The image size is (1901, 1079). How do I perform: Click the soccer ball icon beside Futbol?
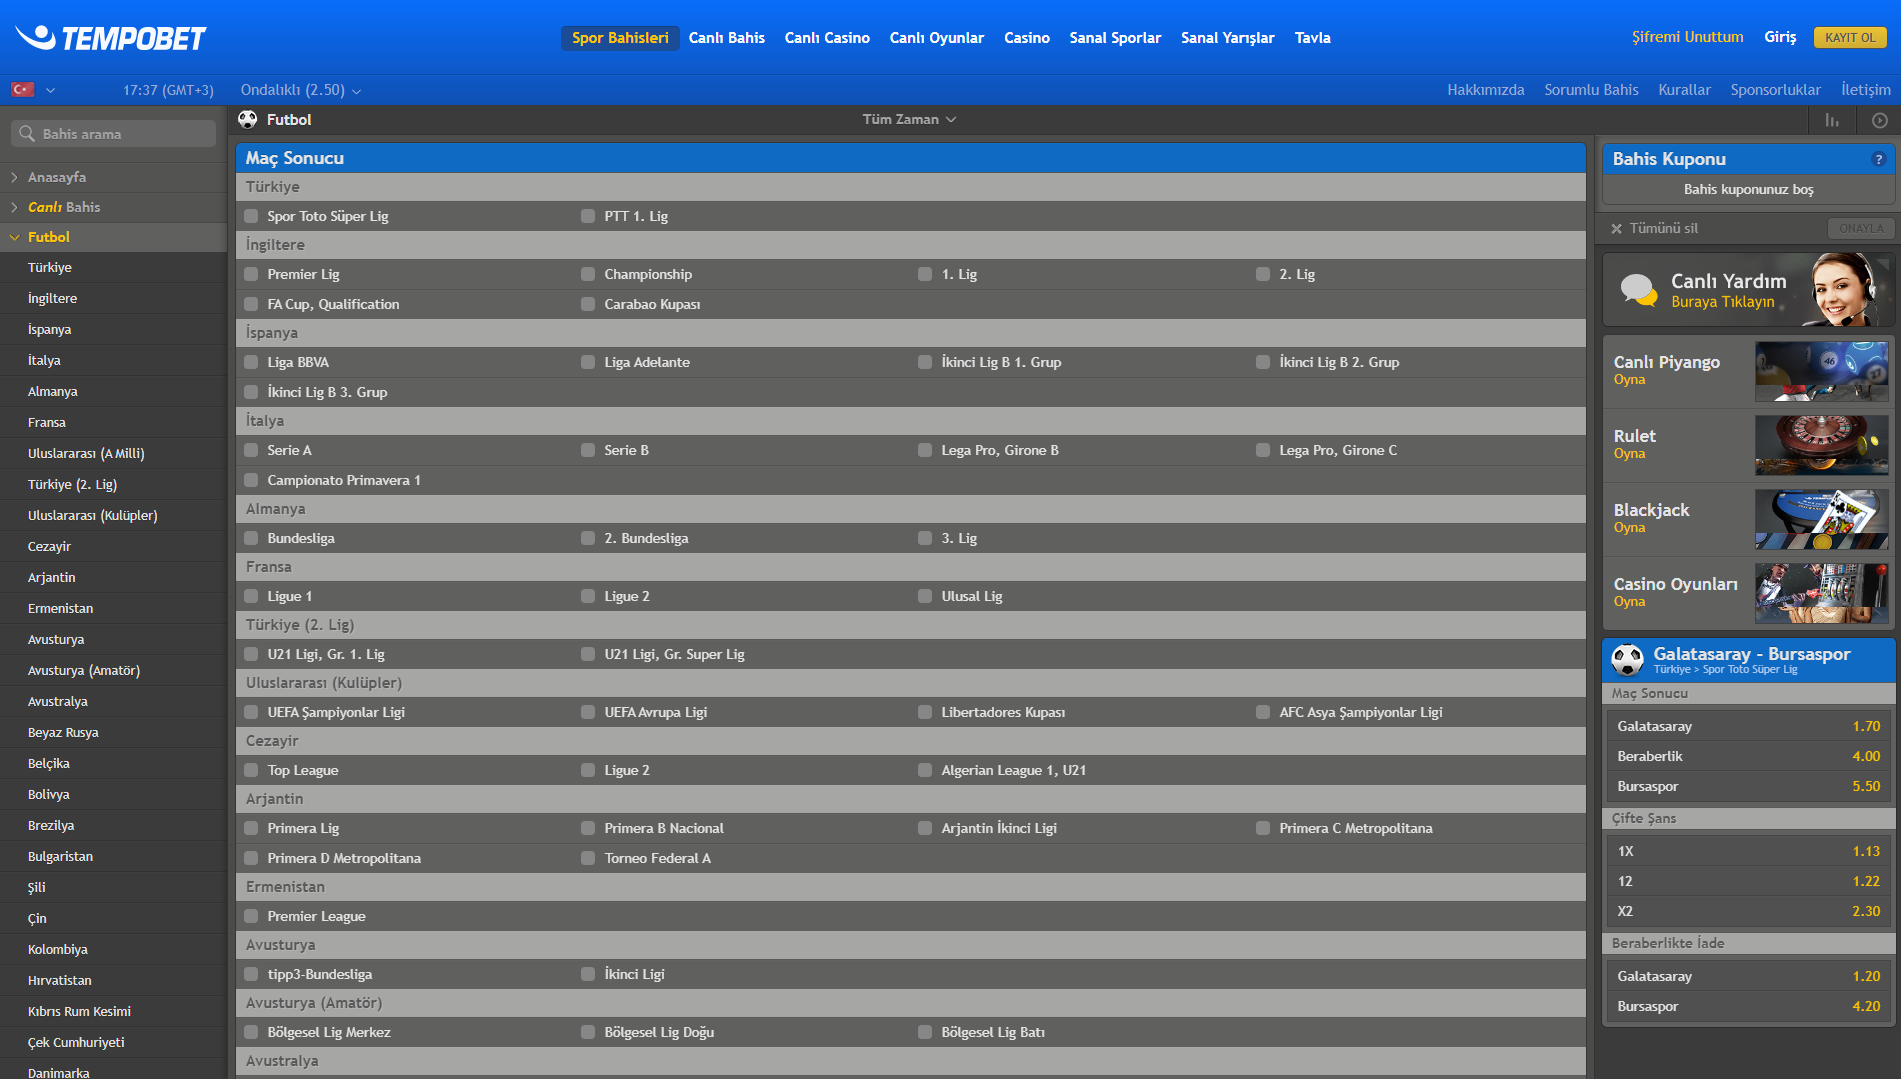(248, 120)
